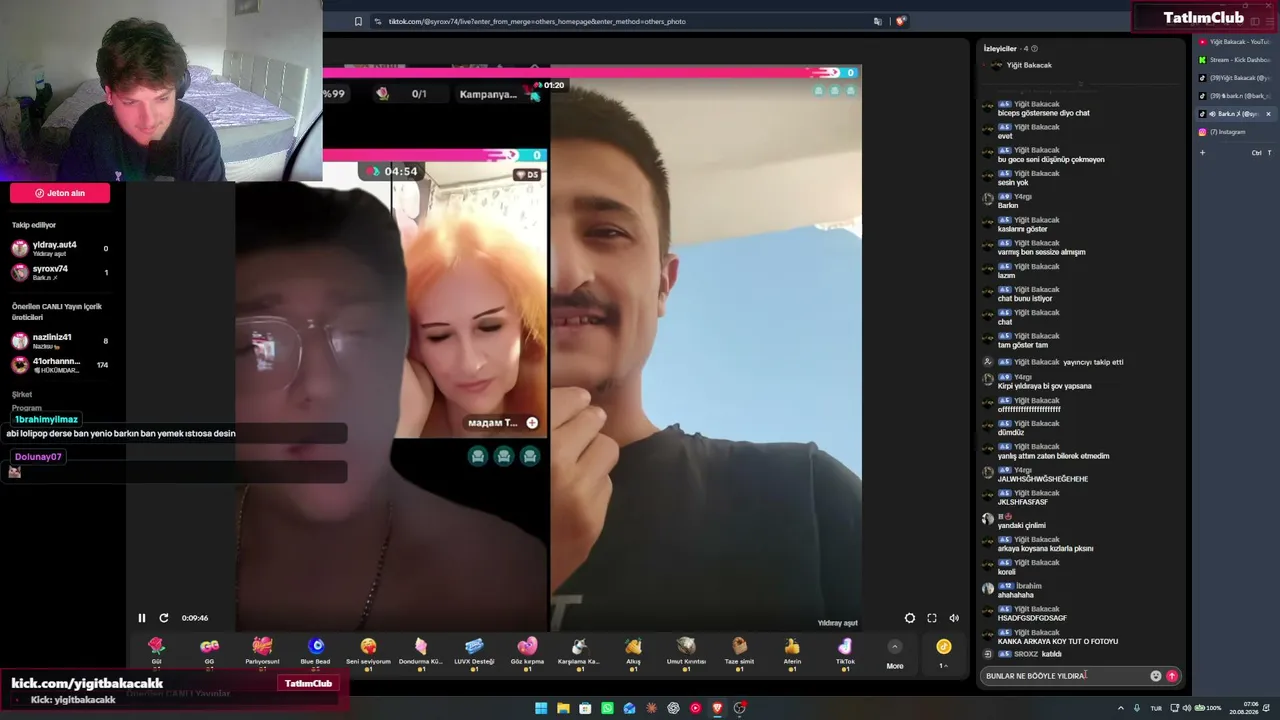1280x720 pixels.
Task: Click the 'kaslarını göster' chat message
Action: [x=1023, y=229]
